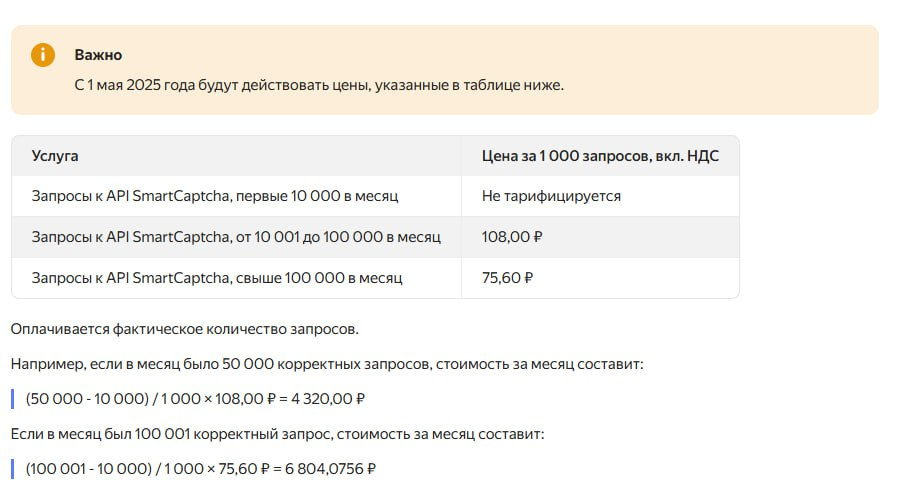This screenshot has width=903, height=489.
Task: Click the formula giving 4 320,00 ₽
Action: click(195, 399)
